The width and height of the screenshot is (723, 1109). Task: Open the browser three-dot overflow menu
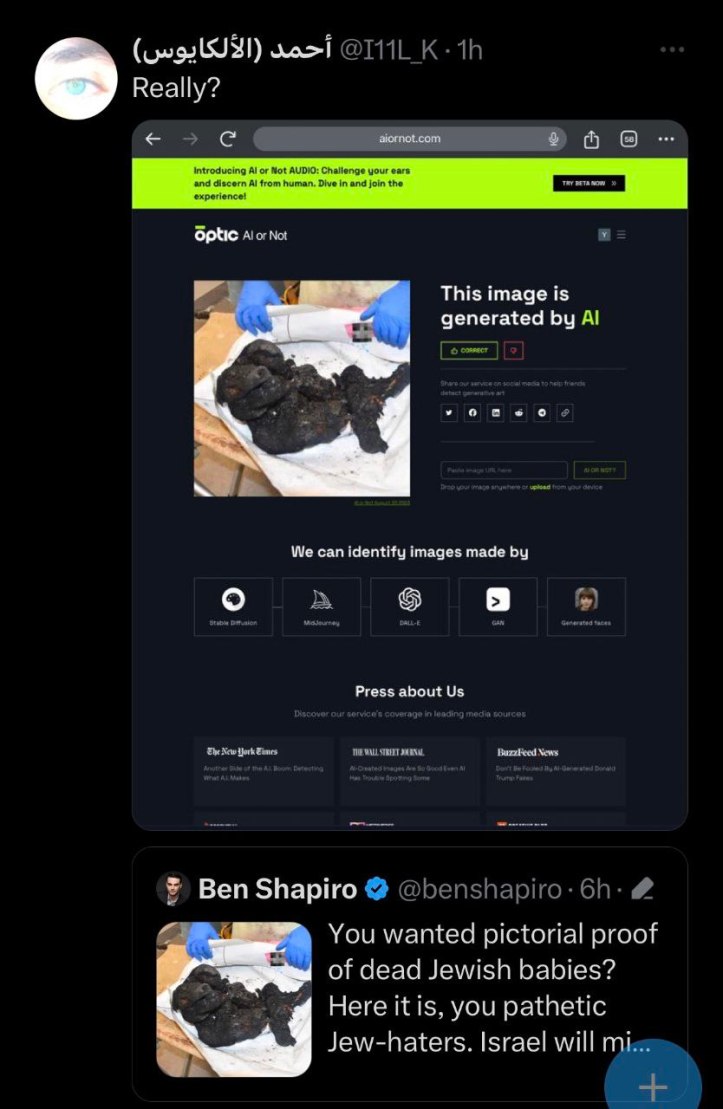(x=666, y=139)
